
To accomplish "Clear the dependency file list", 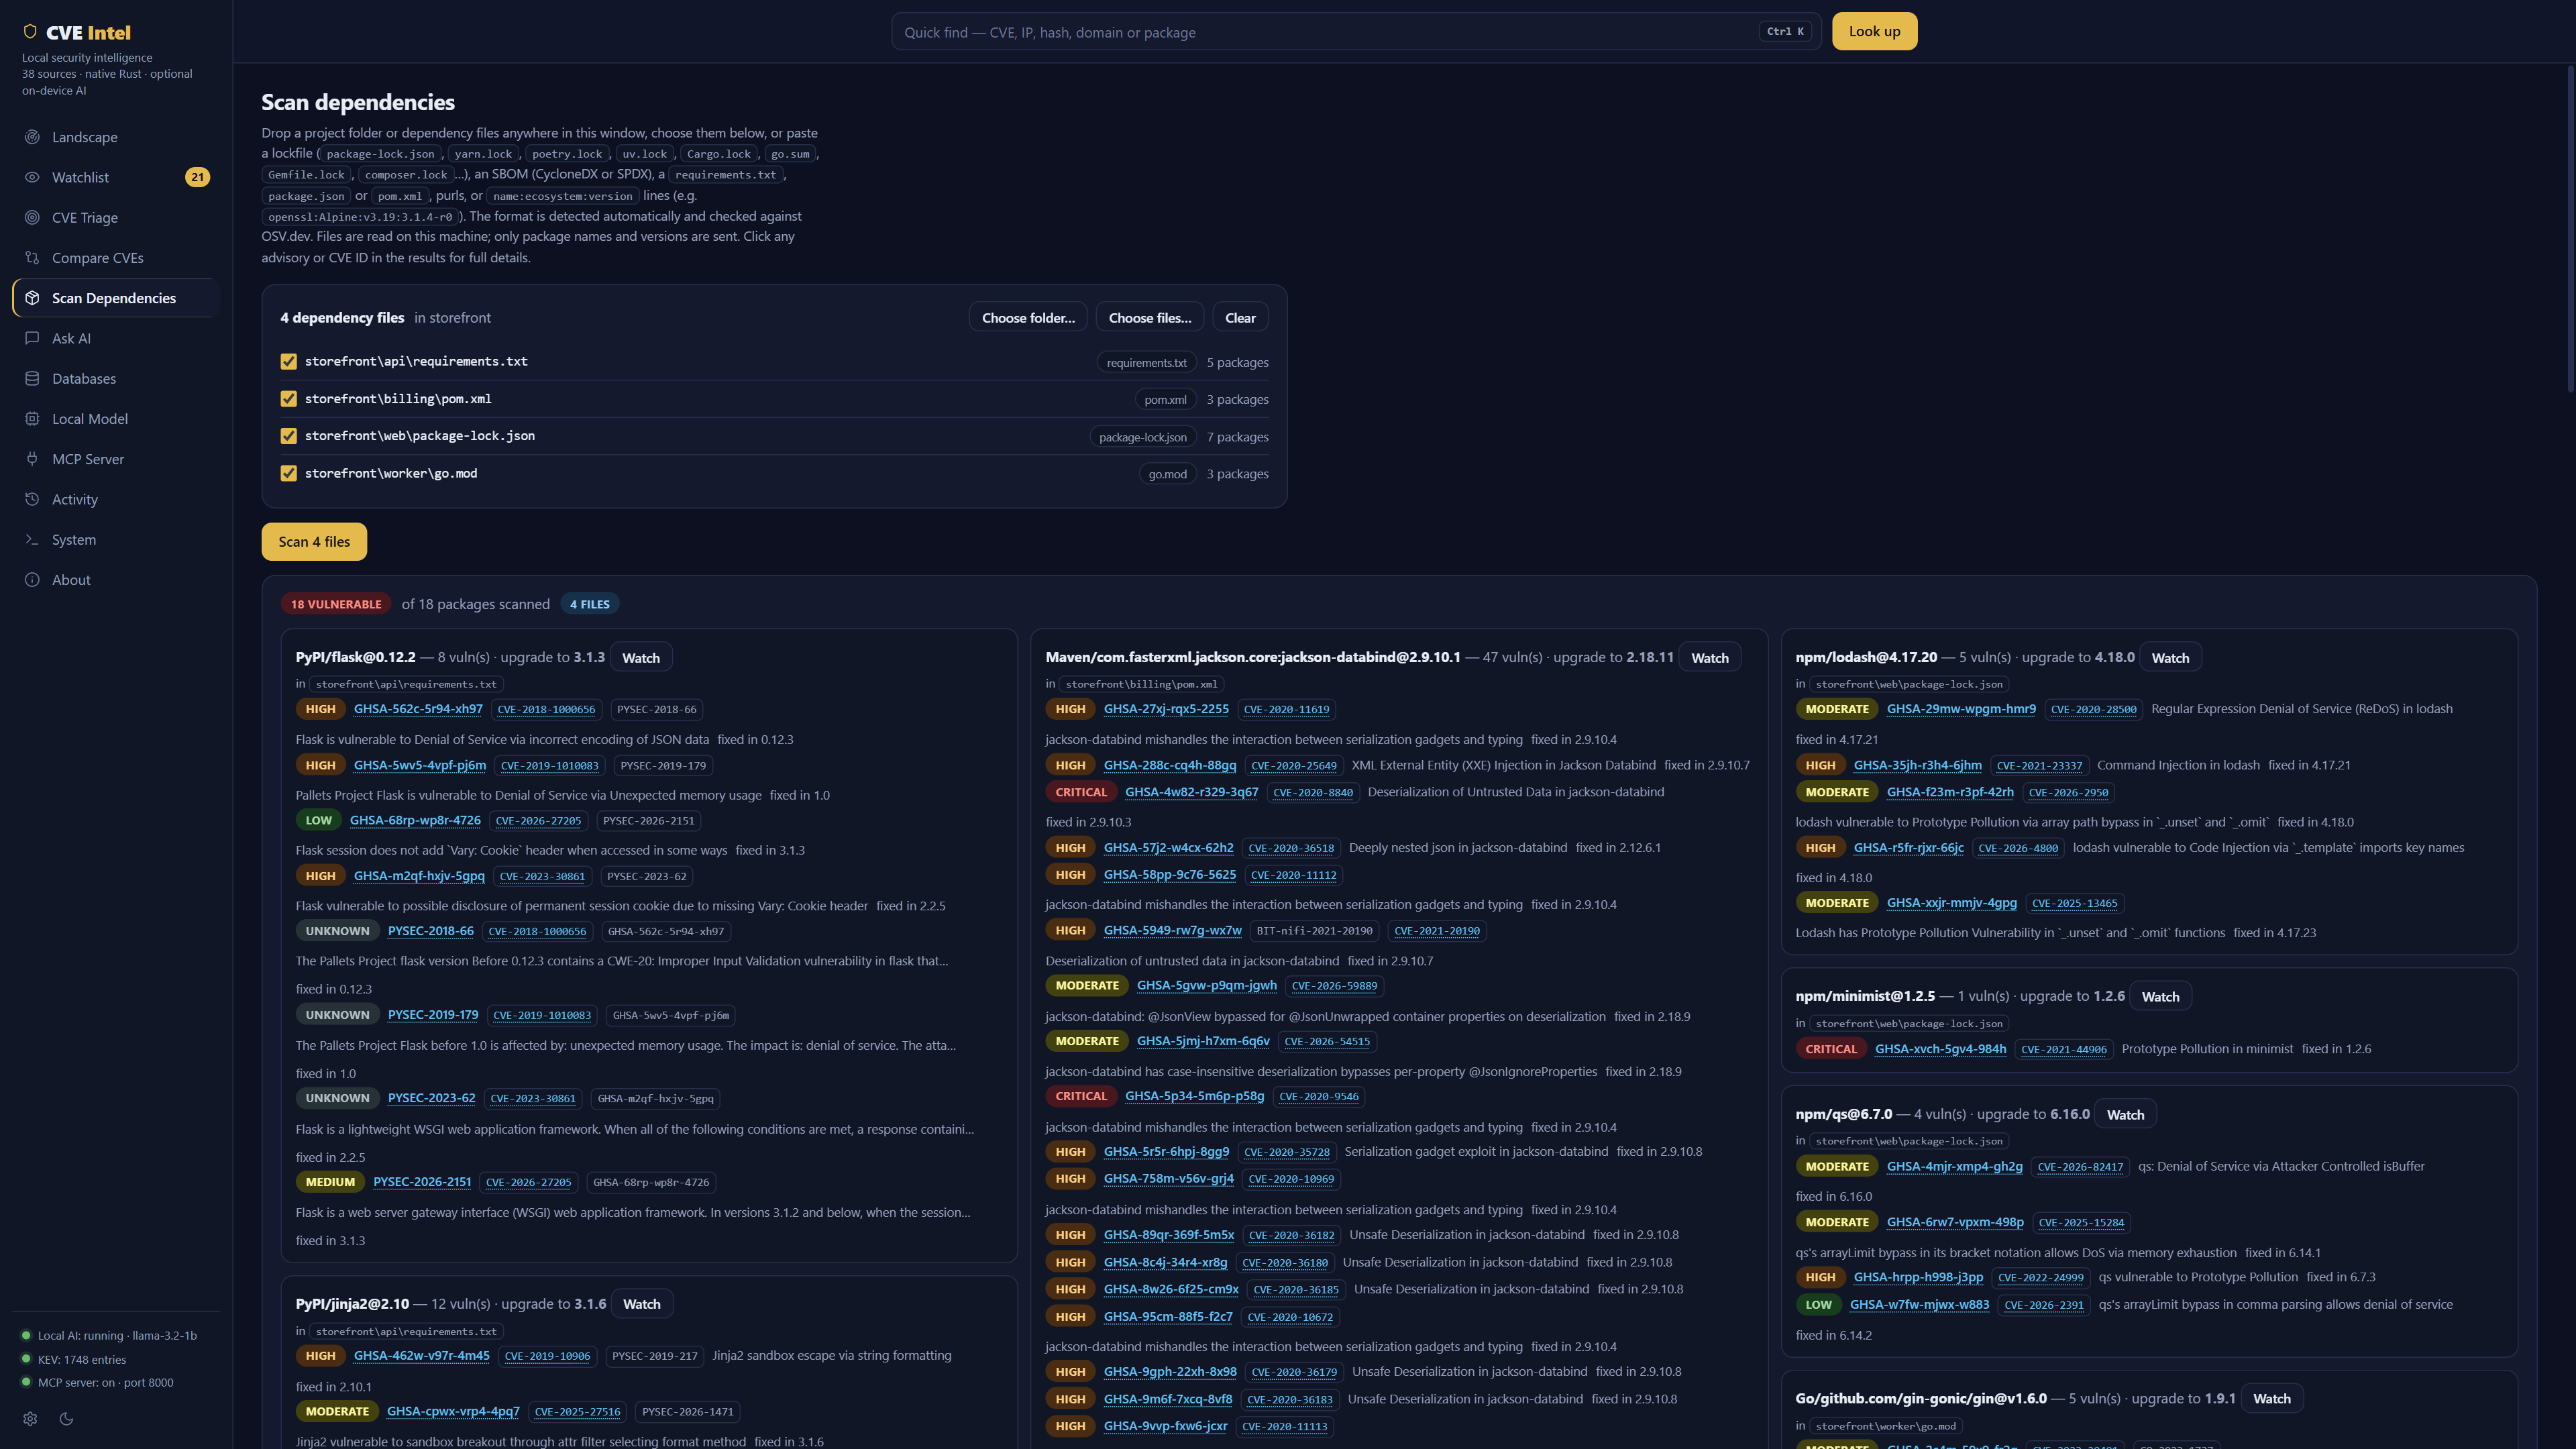I will pyautogui.click(x=1240, y=317).
